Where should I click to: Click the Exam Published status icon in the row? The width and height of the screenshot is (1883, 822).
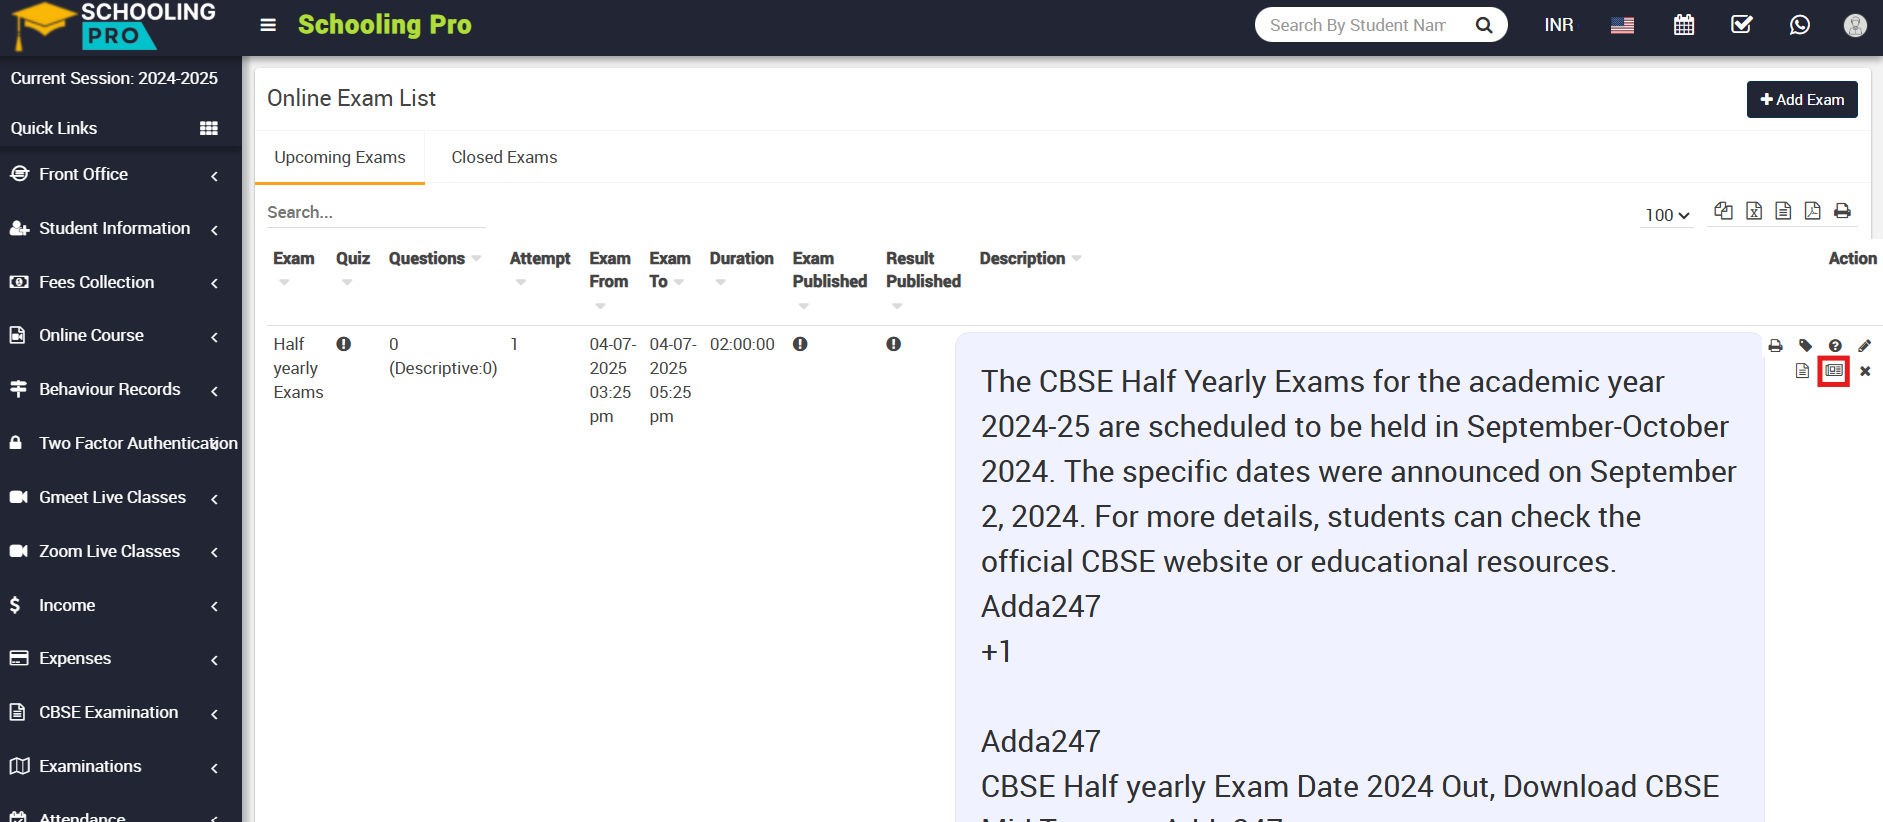click(x=800, y=344)
